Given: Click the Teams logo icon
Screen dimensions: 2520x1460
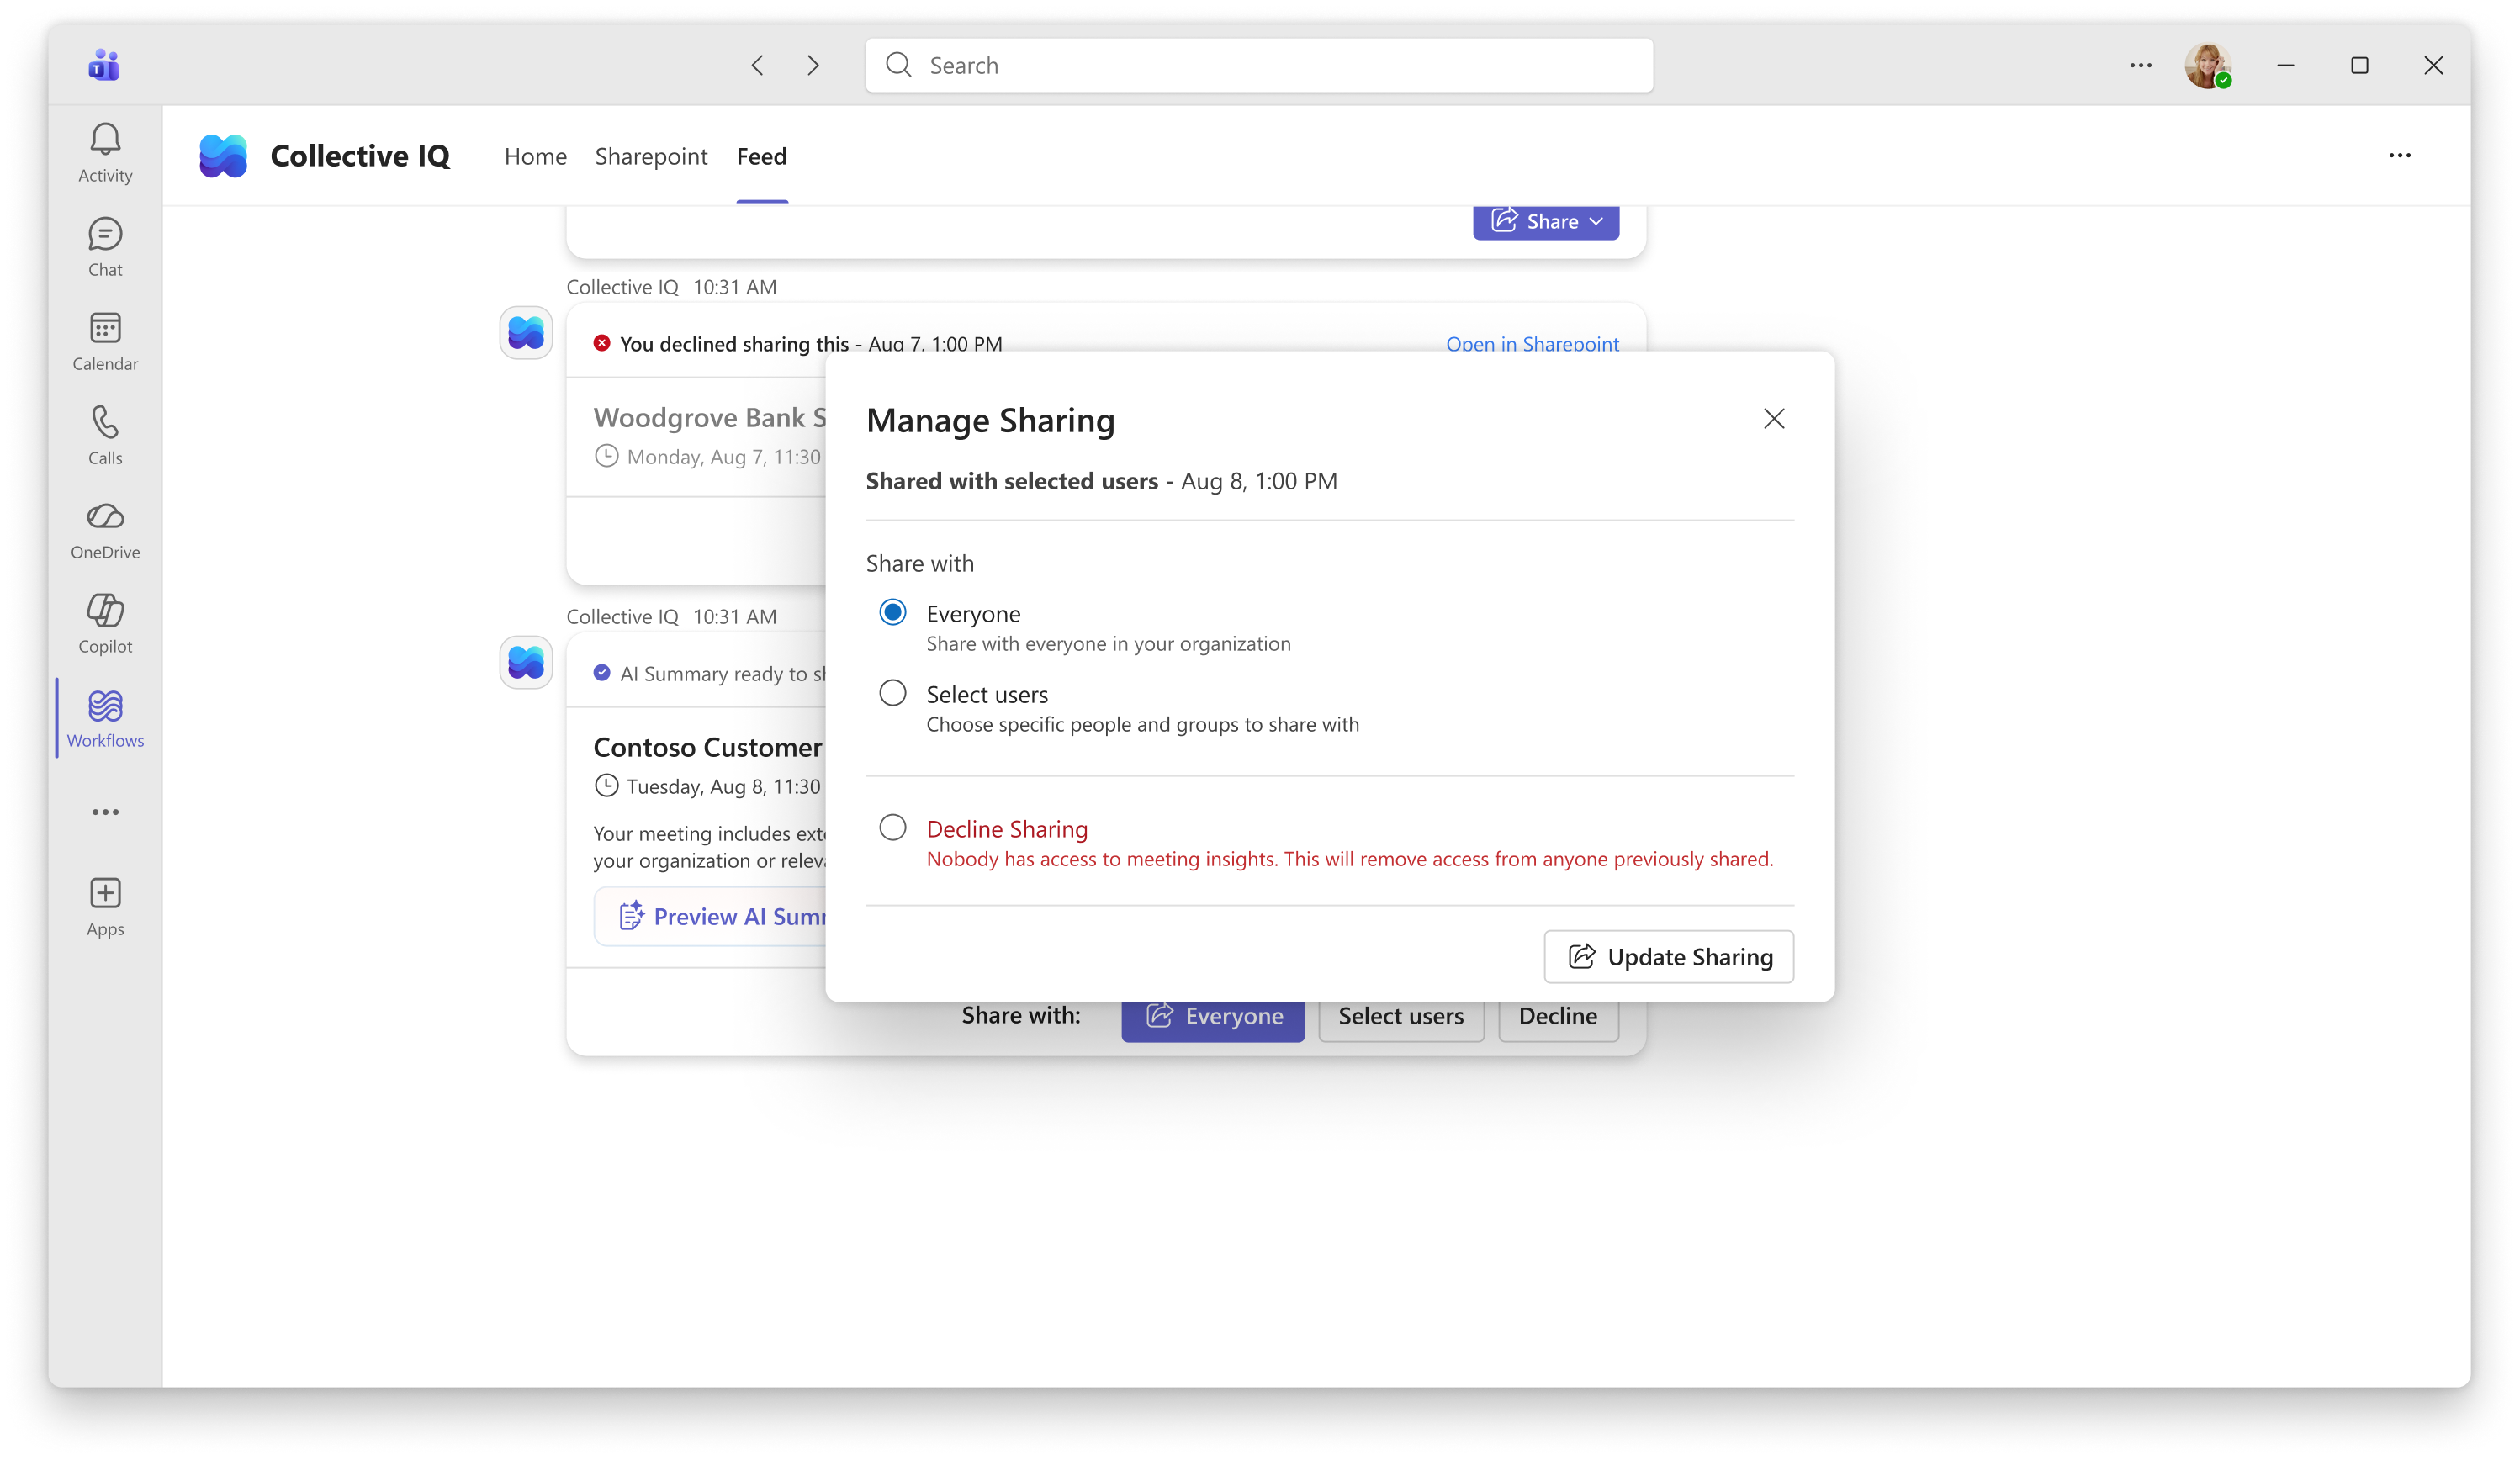Looking at the screenshot, I should pyautogui.click(x=104, y=65).
